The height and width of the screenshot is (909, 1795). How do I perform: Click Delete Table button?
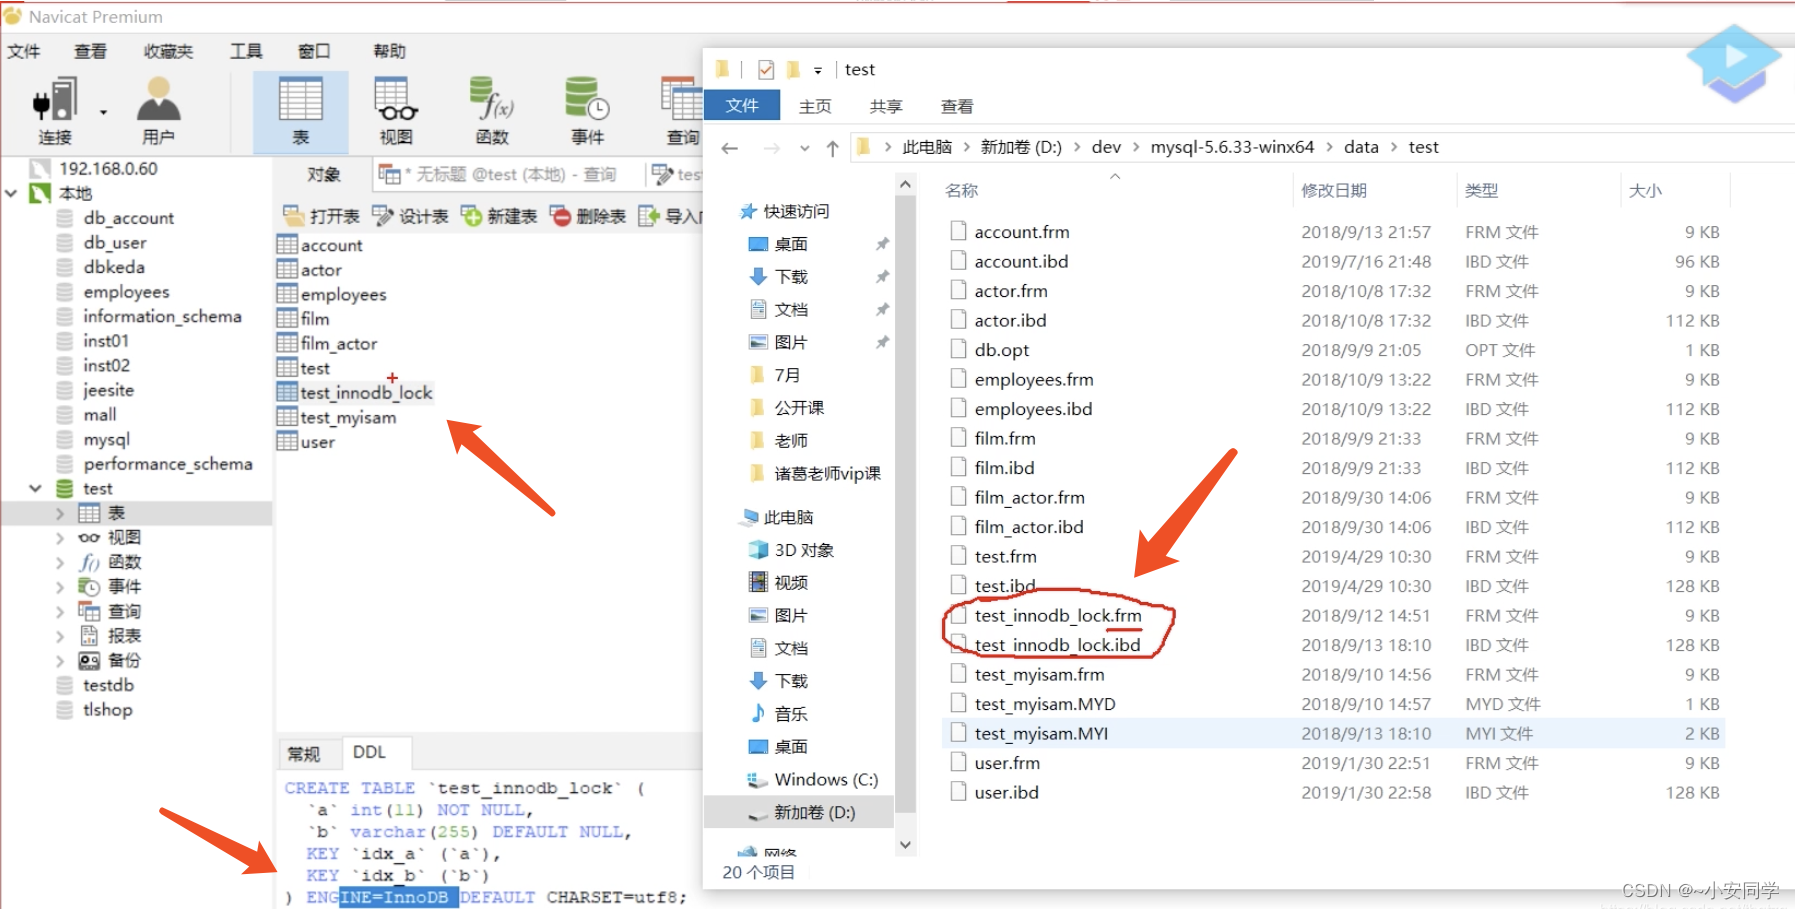click(588, 216)
